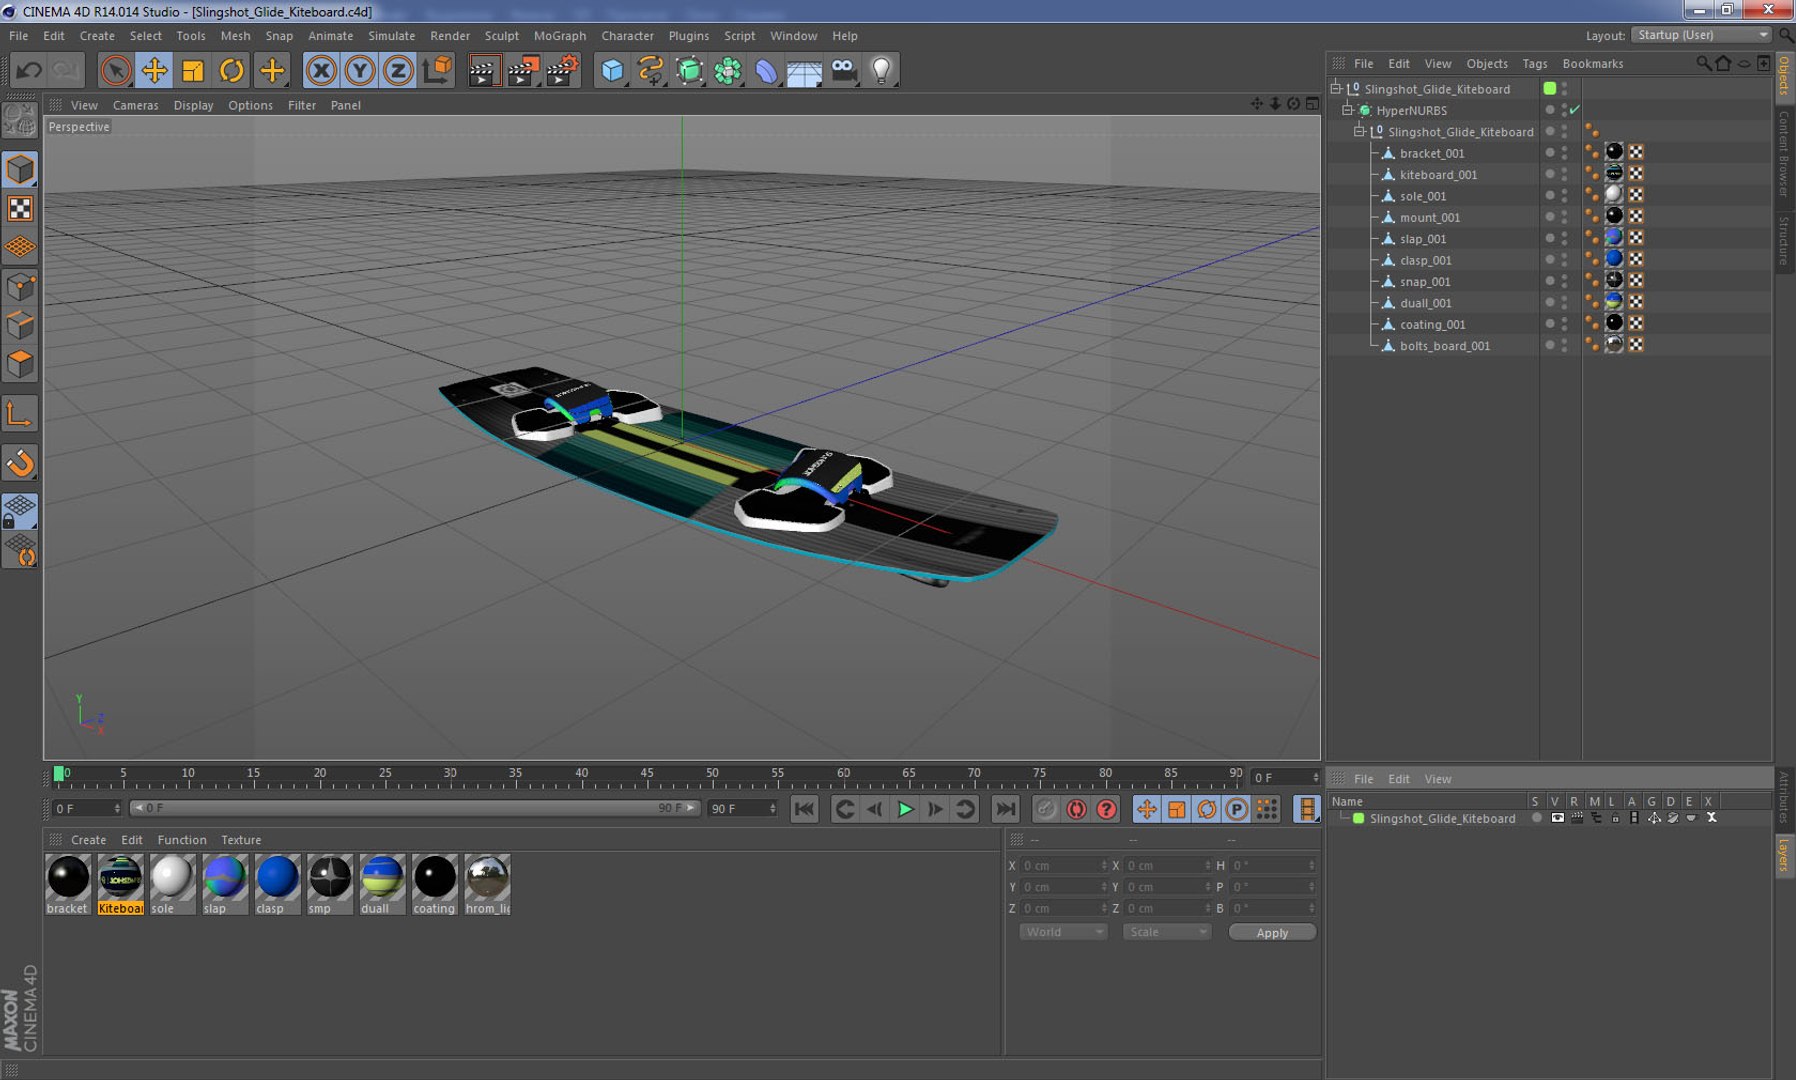
Task: Click frame 45 on the timeline ruler
Action: pyautogui.click(x=647, y=774)
